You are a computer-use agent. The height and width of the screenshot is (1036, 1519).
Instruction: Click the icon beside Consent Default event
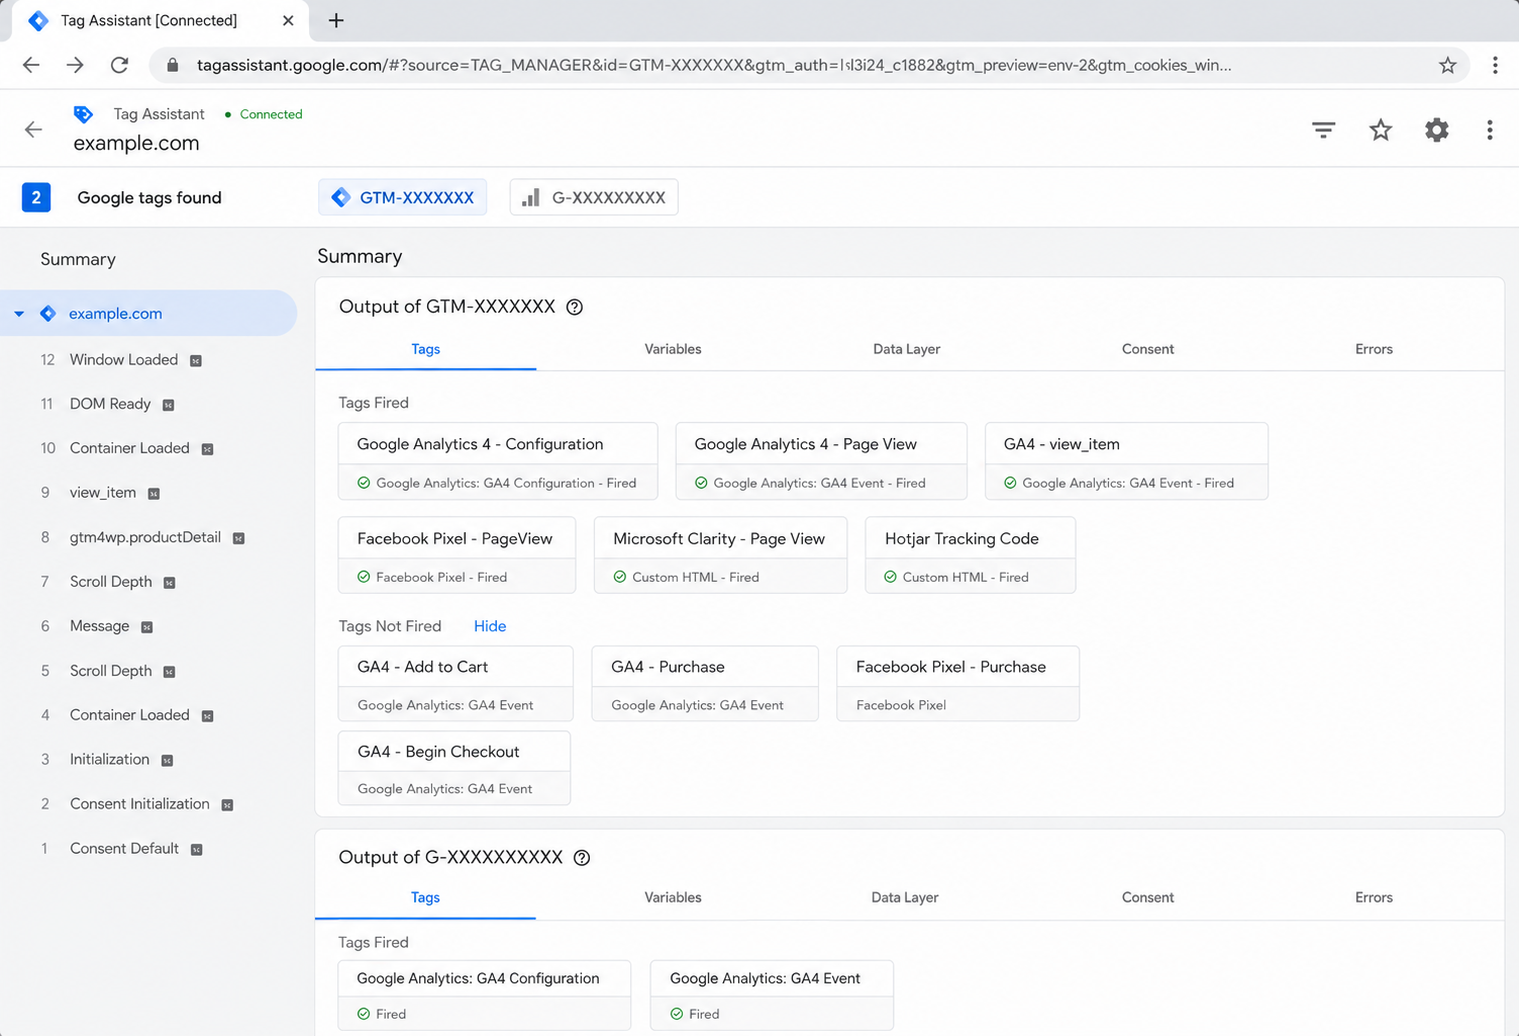[196, 849]
